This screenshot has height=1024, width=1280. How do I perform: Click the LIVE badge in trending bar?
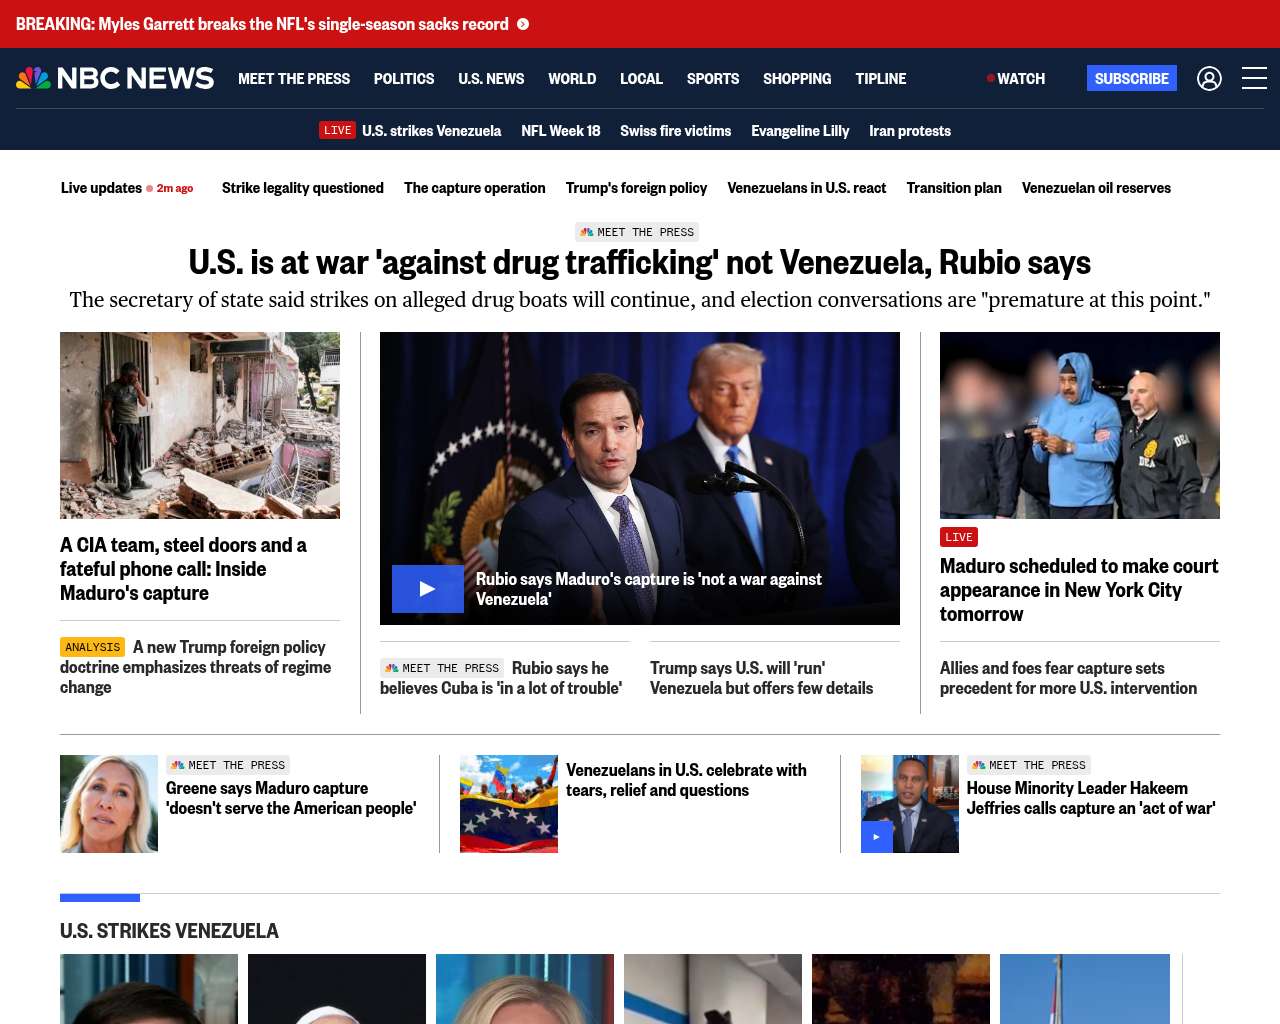pyautogui.click(x=337, y=130)
